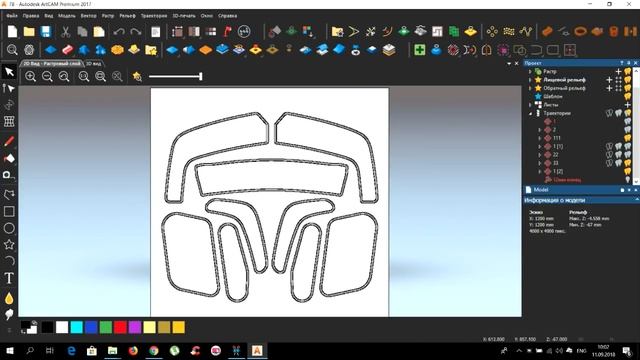
Task: Click the previous zoom magnifier icon
Action: (64, 76)
